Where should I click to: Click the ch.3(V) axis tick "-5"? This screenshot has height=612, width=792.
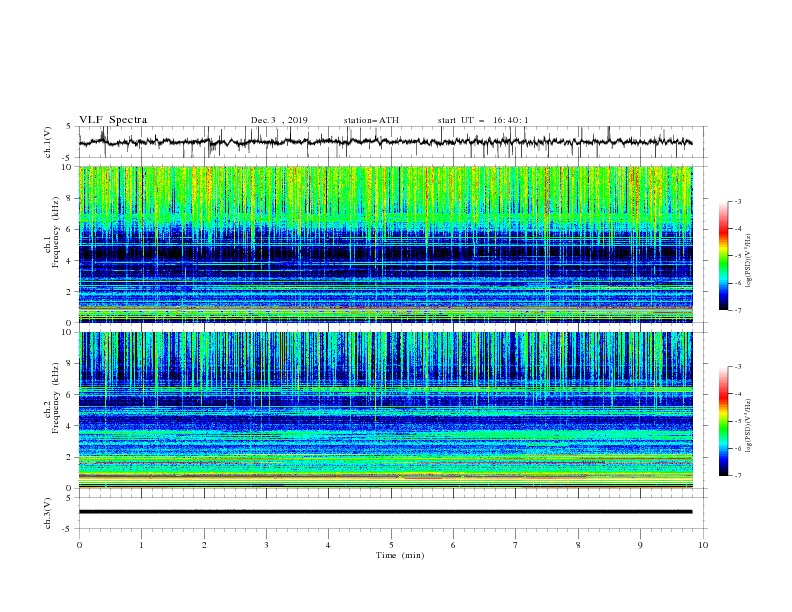click(x=68, y=529)
